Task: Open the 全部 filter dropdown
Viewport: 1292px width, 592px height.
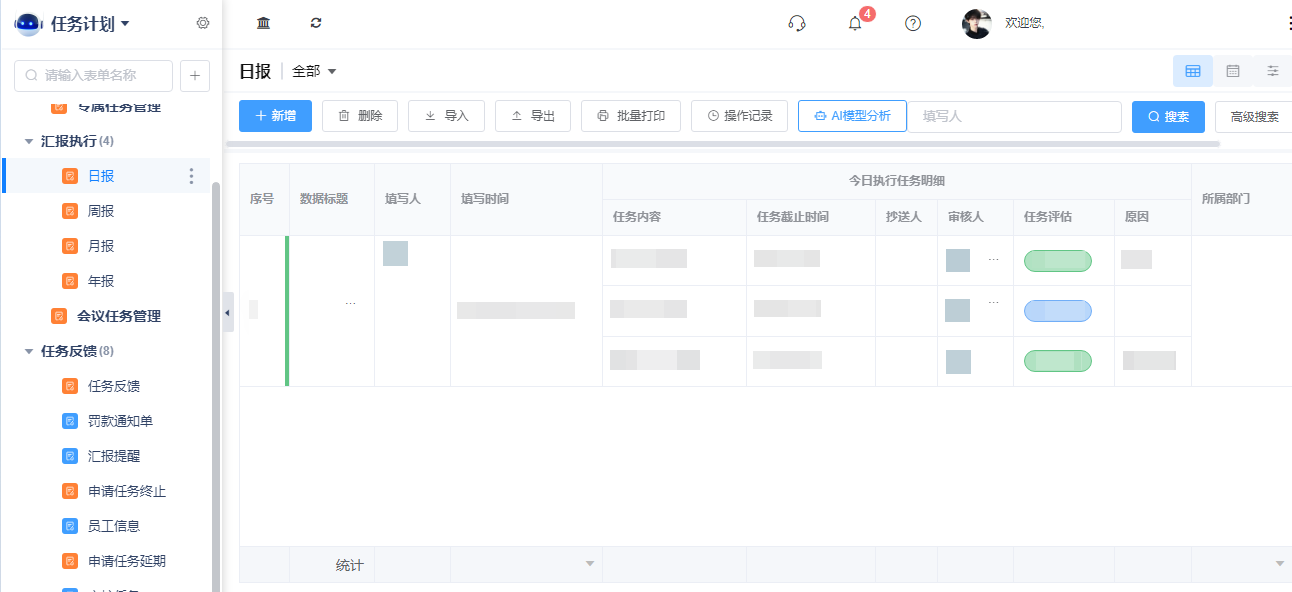Action: [x=314, y=71]
